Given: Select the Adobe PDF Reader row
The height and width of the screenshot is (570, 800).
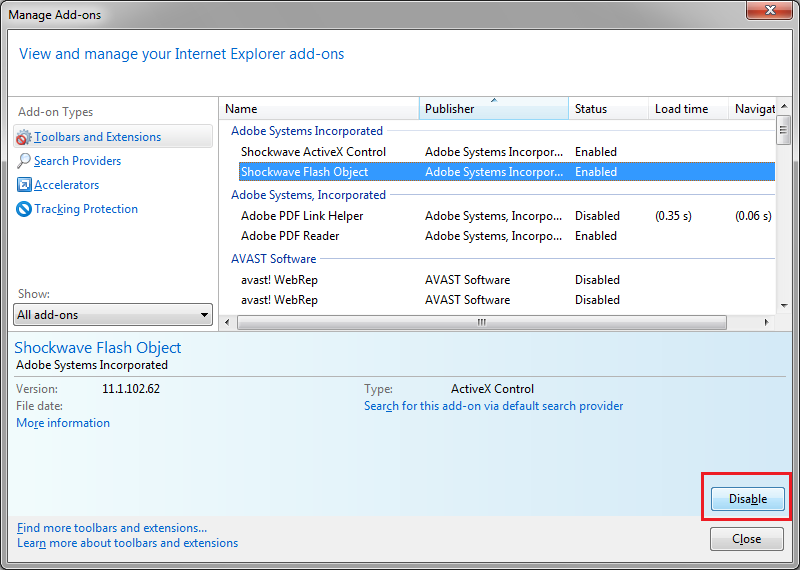Looking at the screenshot, I should point(507,236).
